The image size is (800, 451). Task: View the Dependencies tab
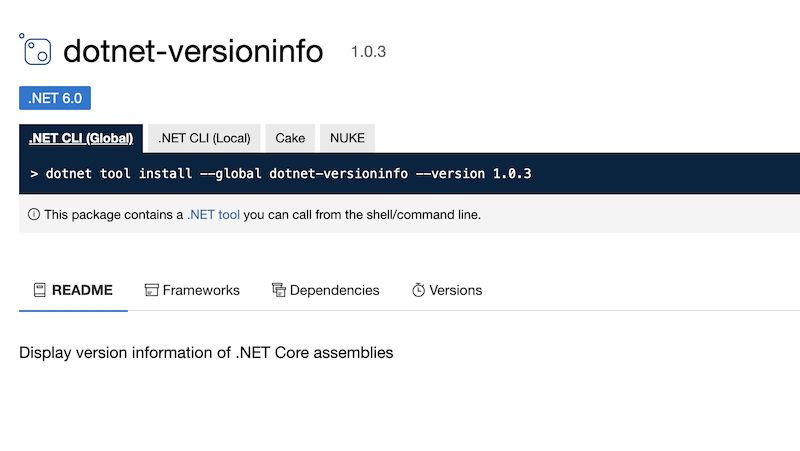(326, 290)
